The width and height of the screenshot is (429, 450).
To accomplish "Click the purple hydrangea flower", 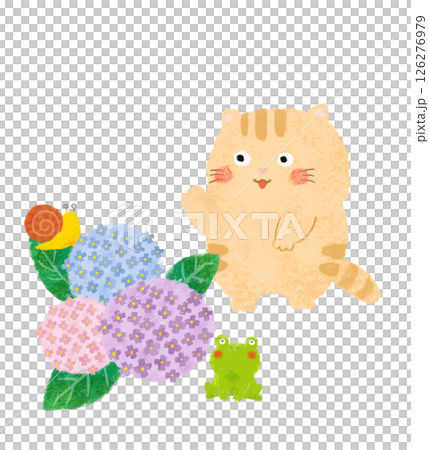I will coord(158,330).
